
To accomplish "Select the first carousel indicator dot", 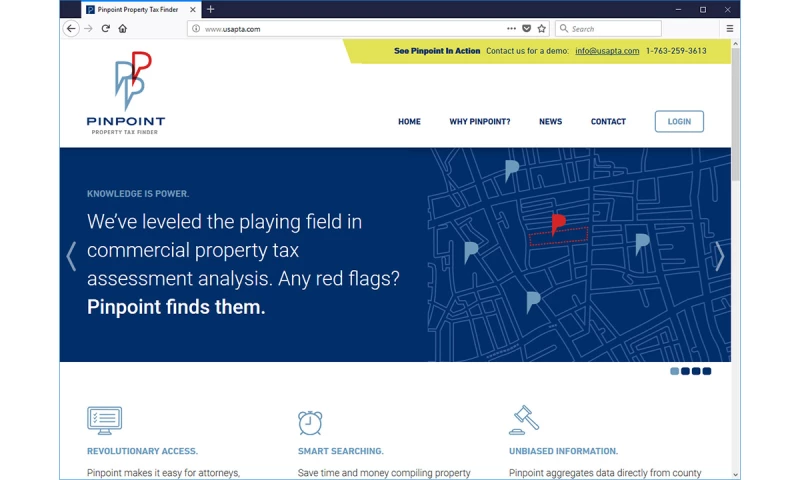I will click(x=674, y=371).
